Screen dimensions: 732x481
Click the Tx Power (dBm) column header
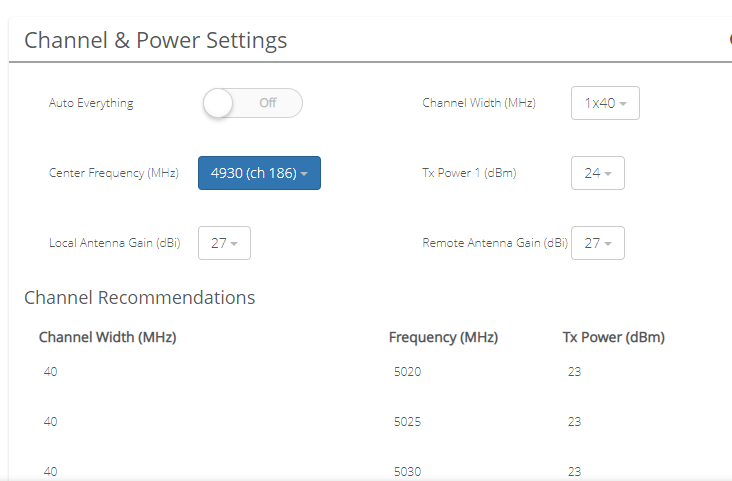[x=613, y=337]
